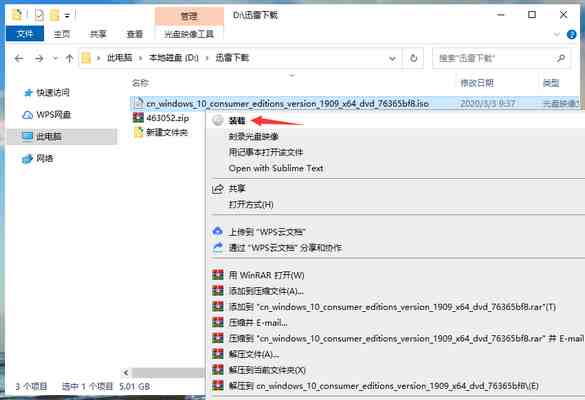Extract to current folder (X) entry

tap(267, 370)
